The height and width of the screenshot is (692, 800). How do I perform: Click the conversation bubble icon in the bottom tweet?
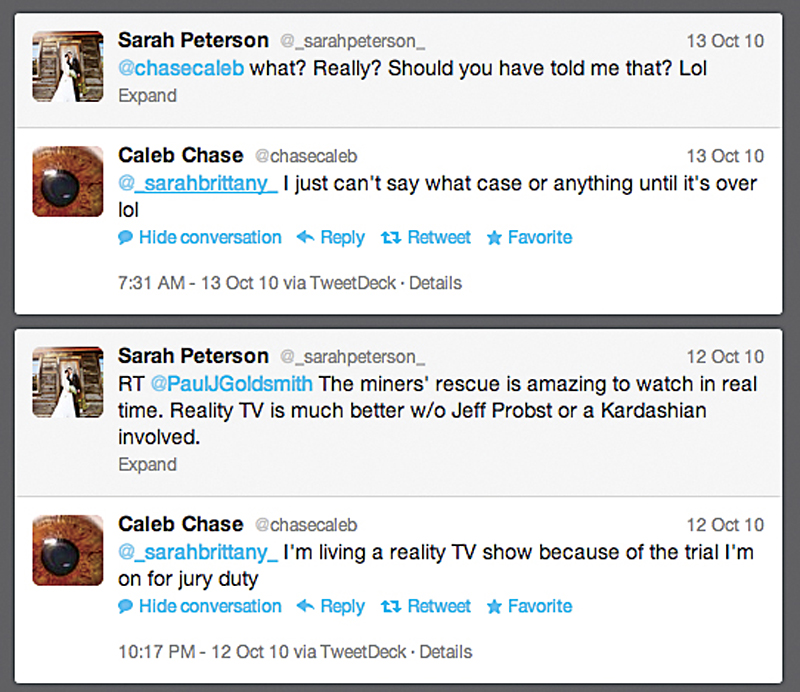pos(125,606)
